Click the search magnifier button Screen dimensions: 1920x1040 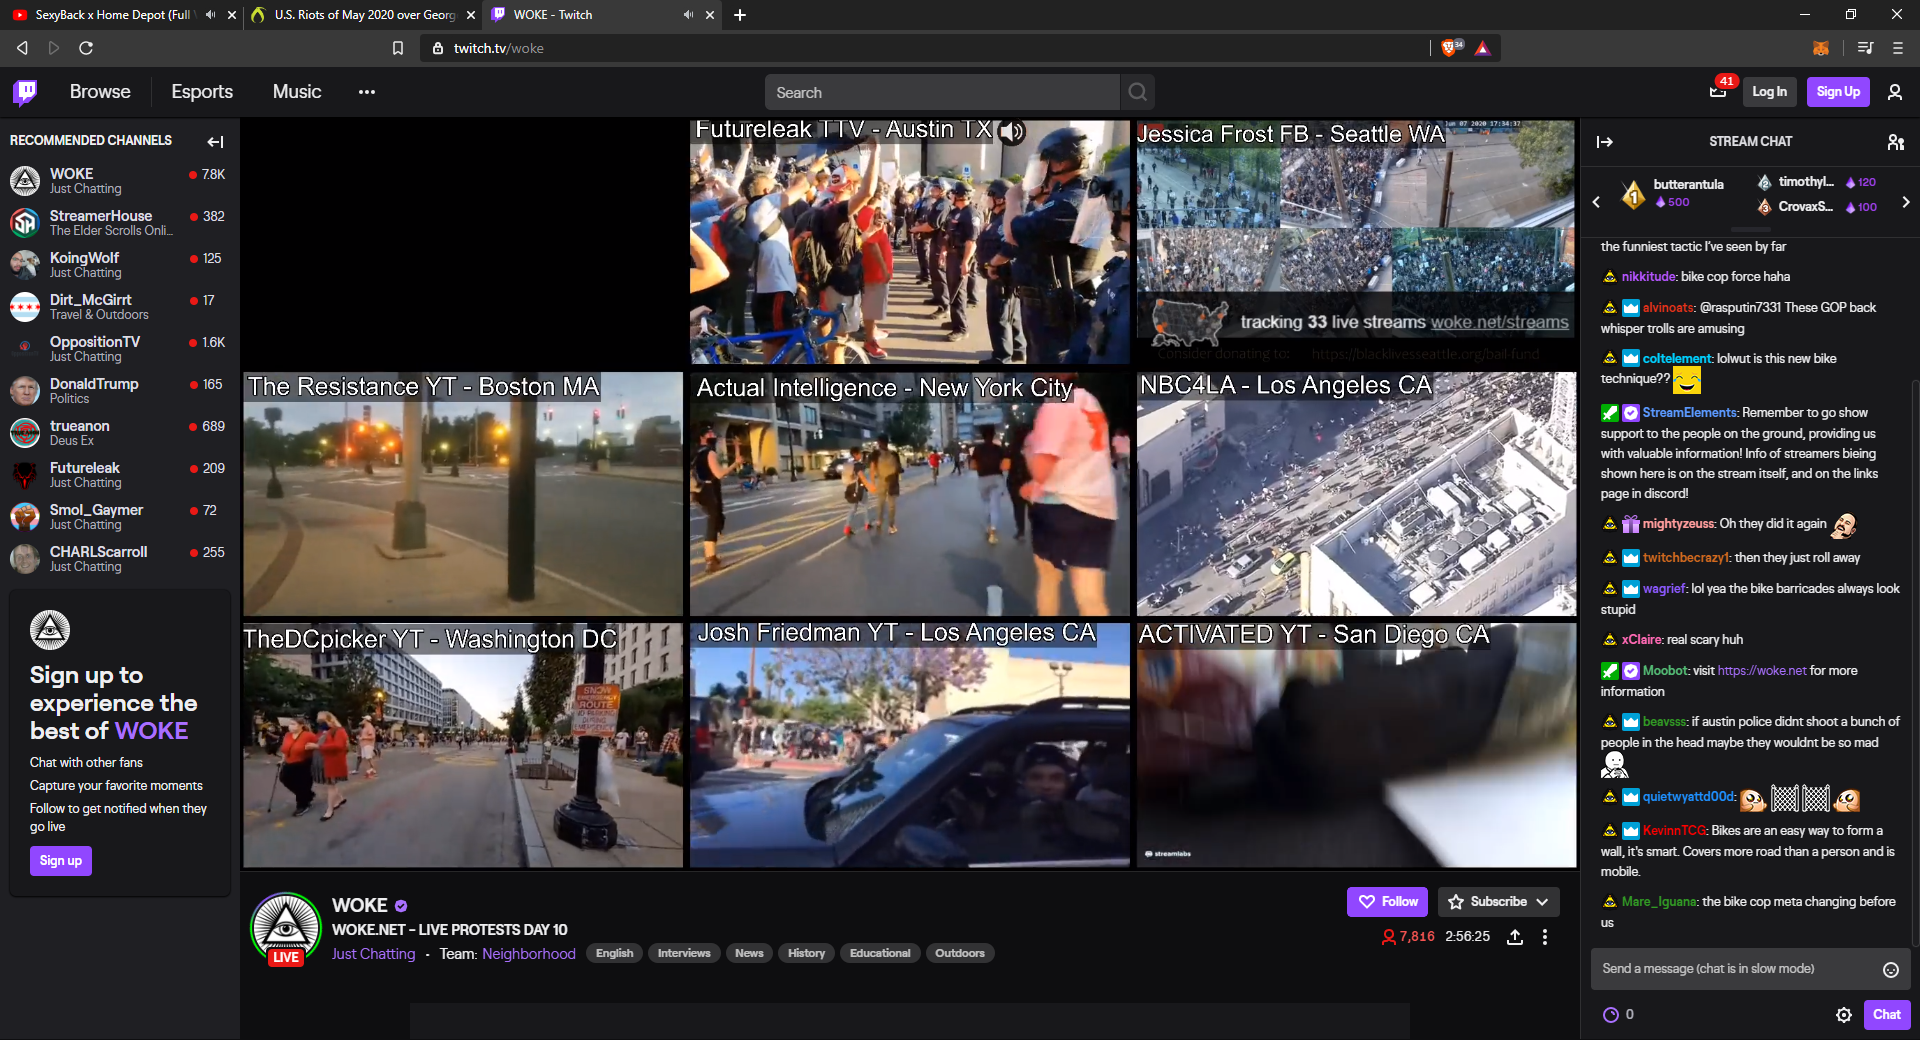tap(1138, 92)
